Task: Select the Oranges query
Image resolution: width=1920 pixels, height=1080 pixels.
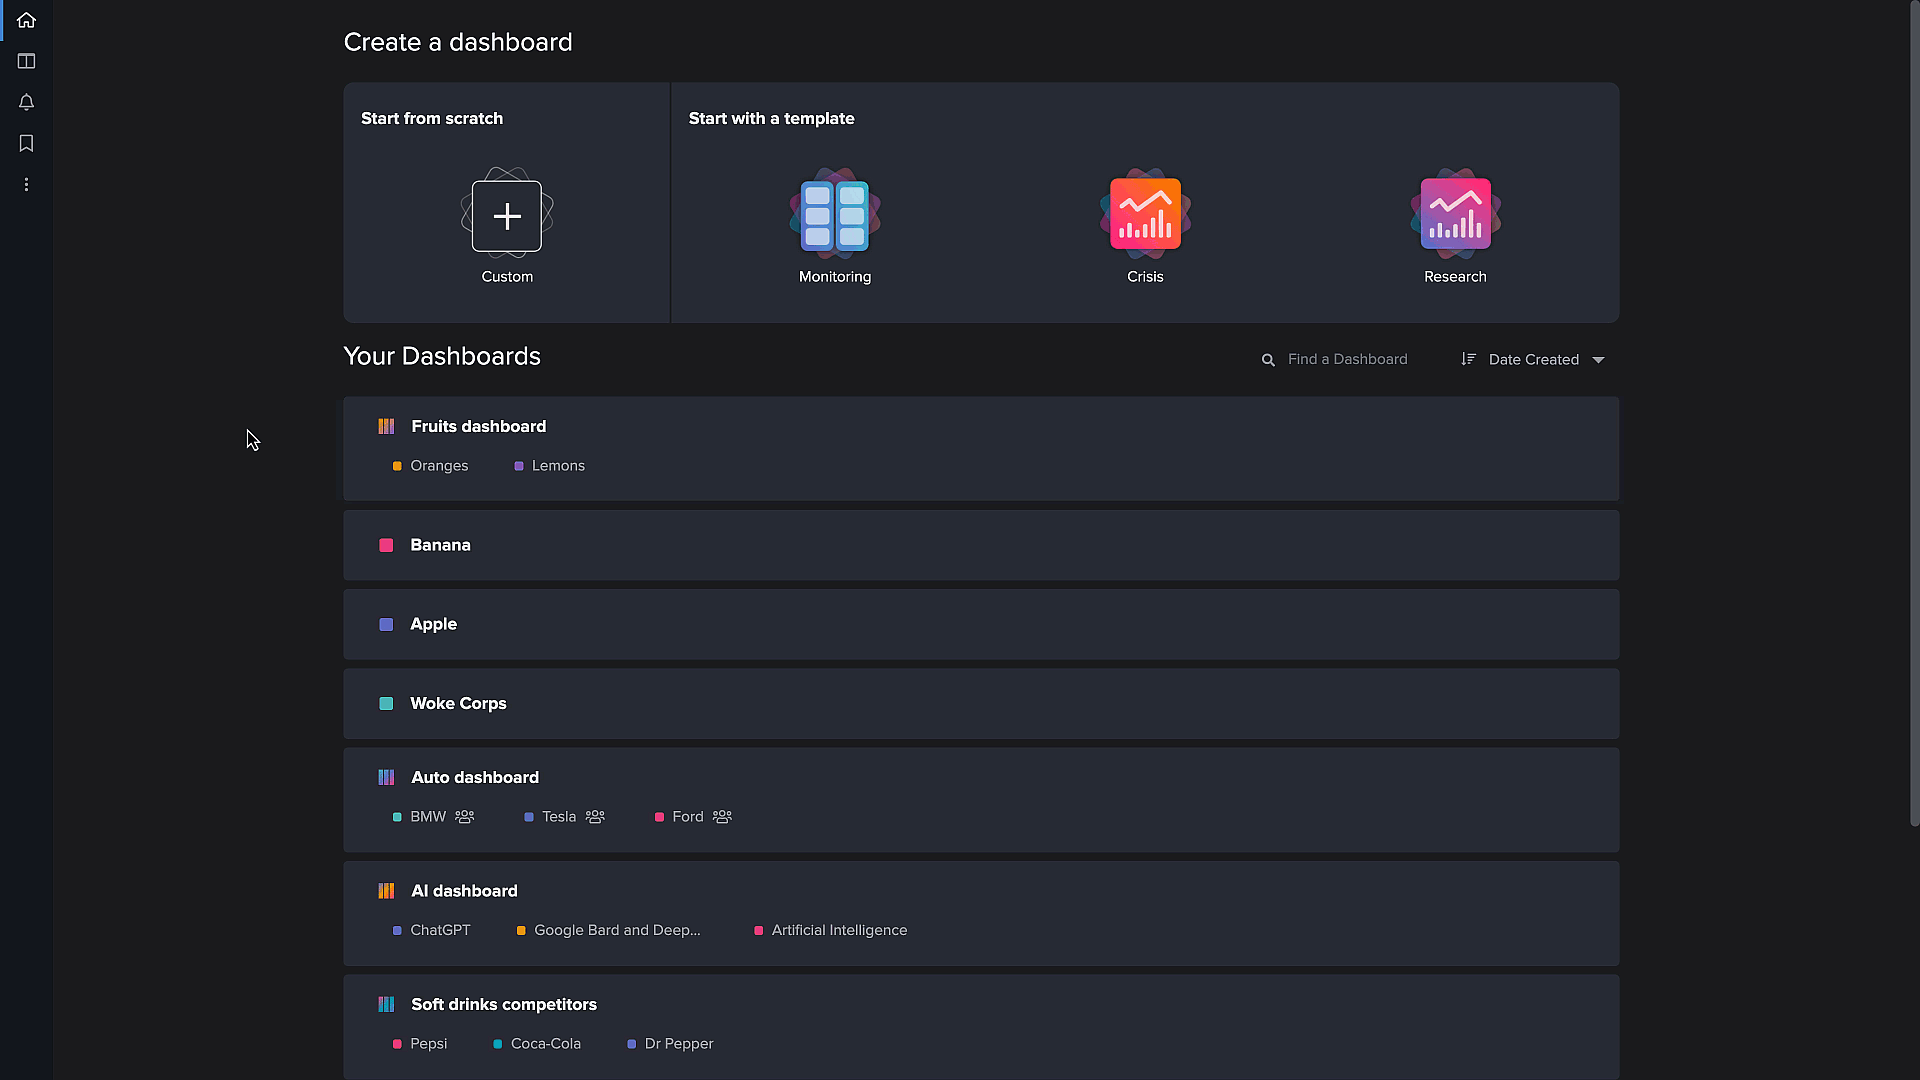Action: [430, 466]
